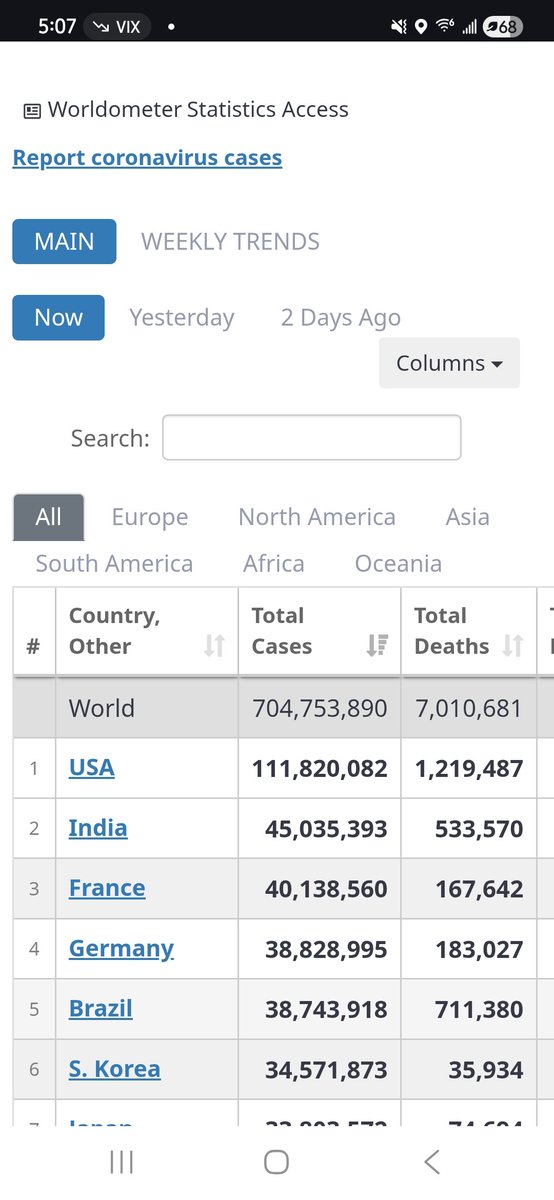Image resolution: width=554 pixels, height=1200 pixels.
Task: Open the USA country link
Action: 92,768
